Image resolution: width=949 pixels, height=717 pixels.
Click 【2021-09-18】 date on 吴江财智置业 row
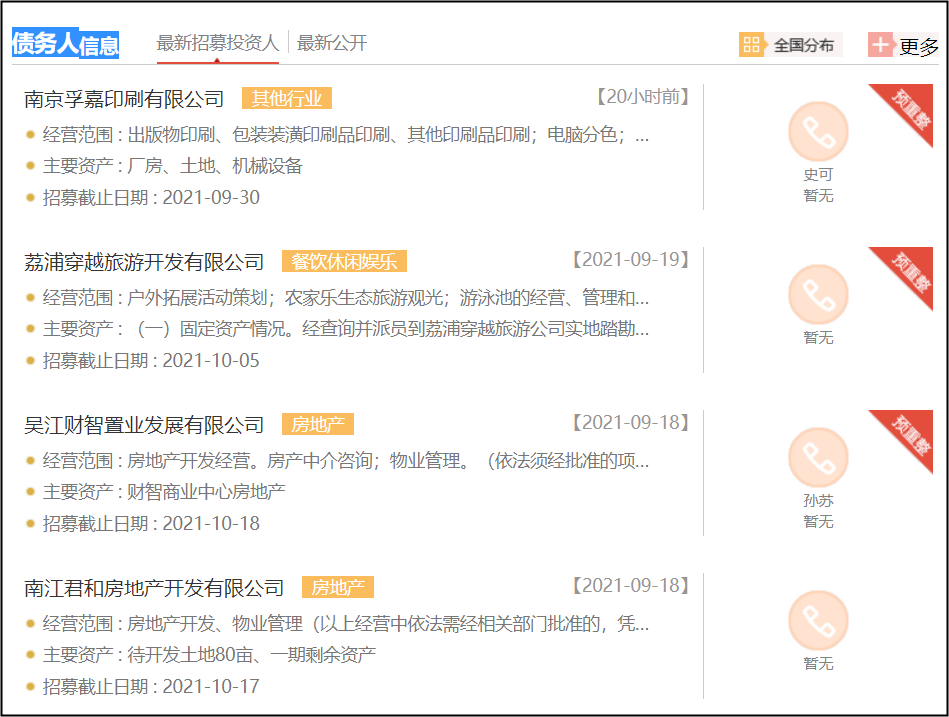point(631,423)
